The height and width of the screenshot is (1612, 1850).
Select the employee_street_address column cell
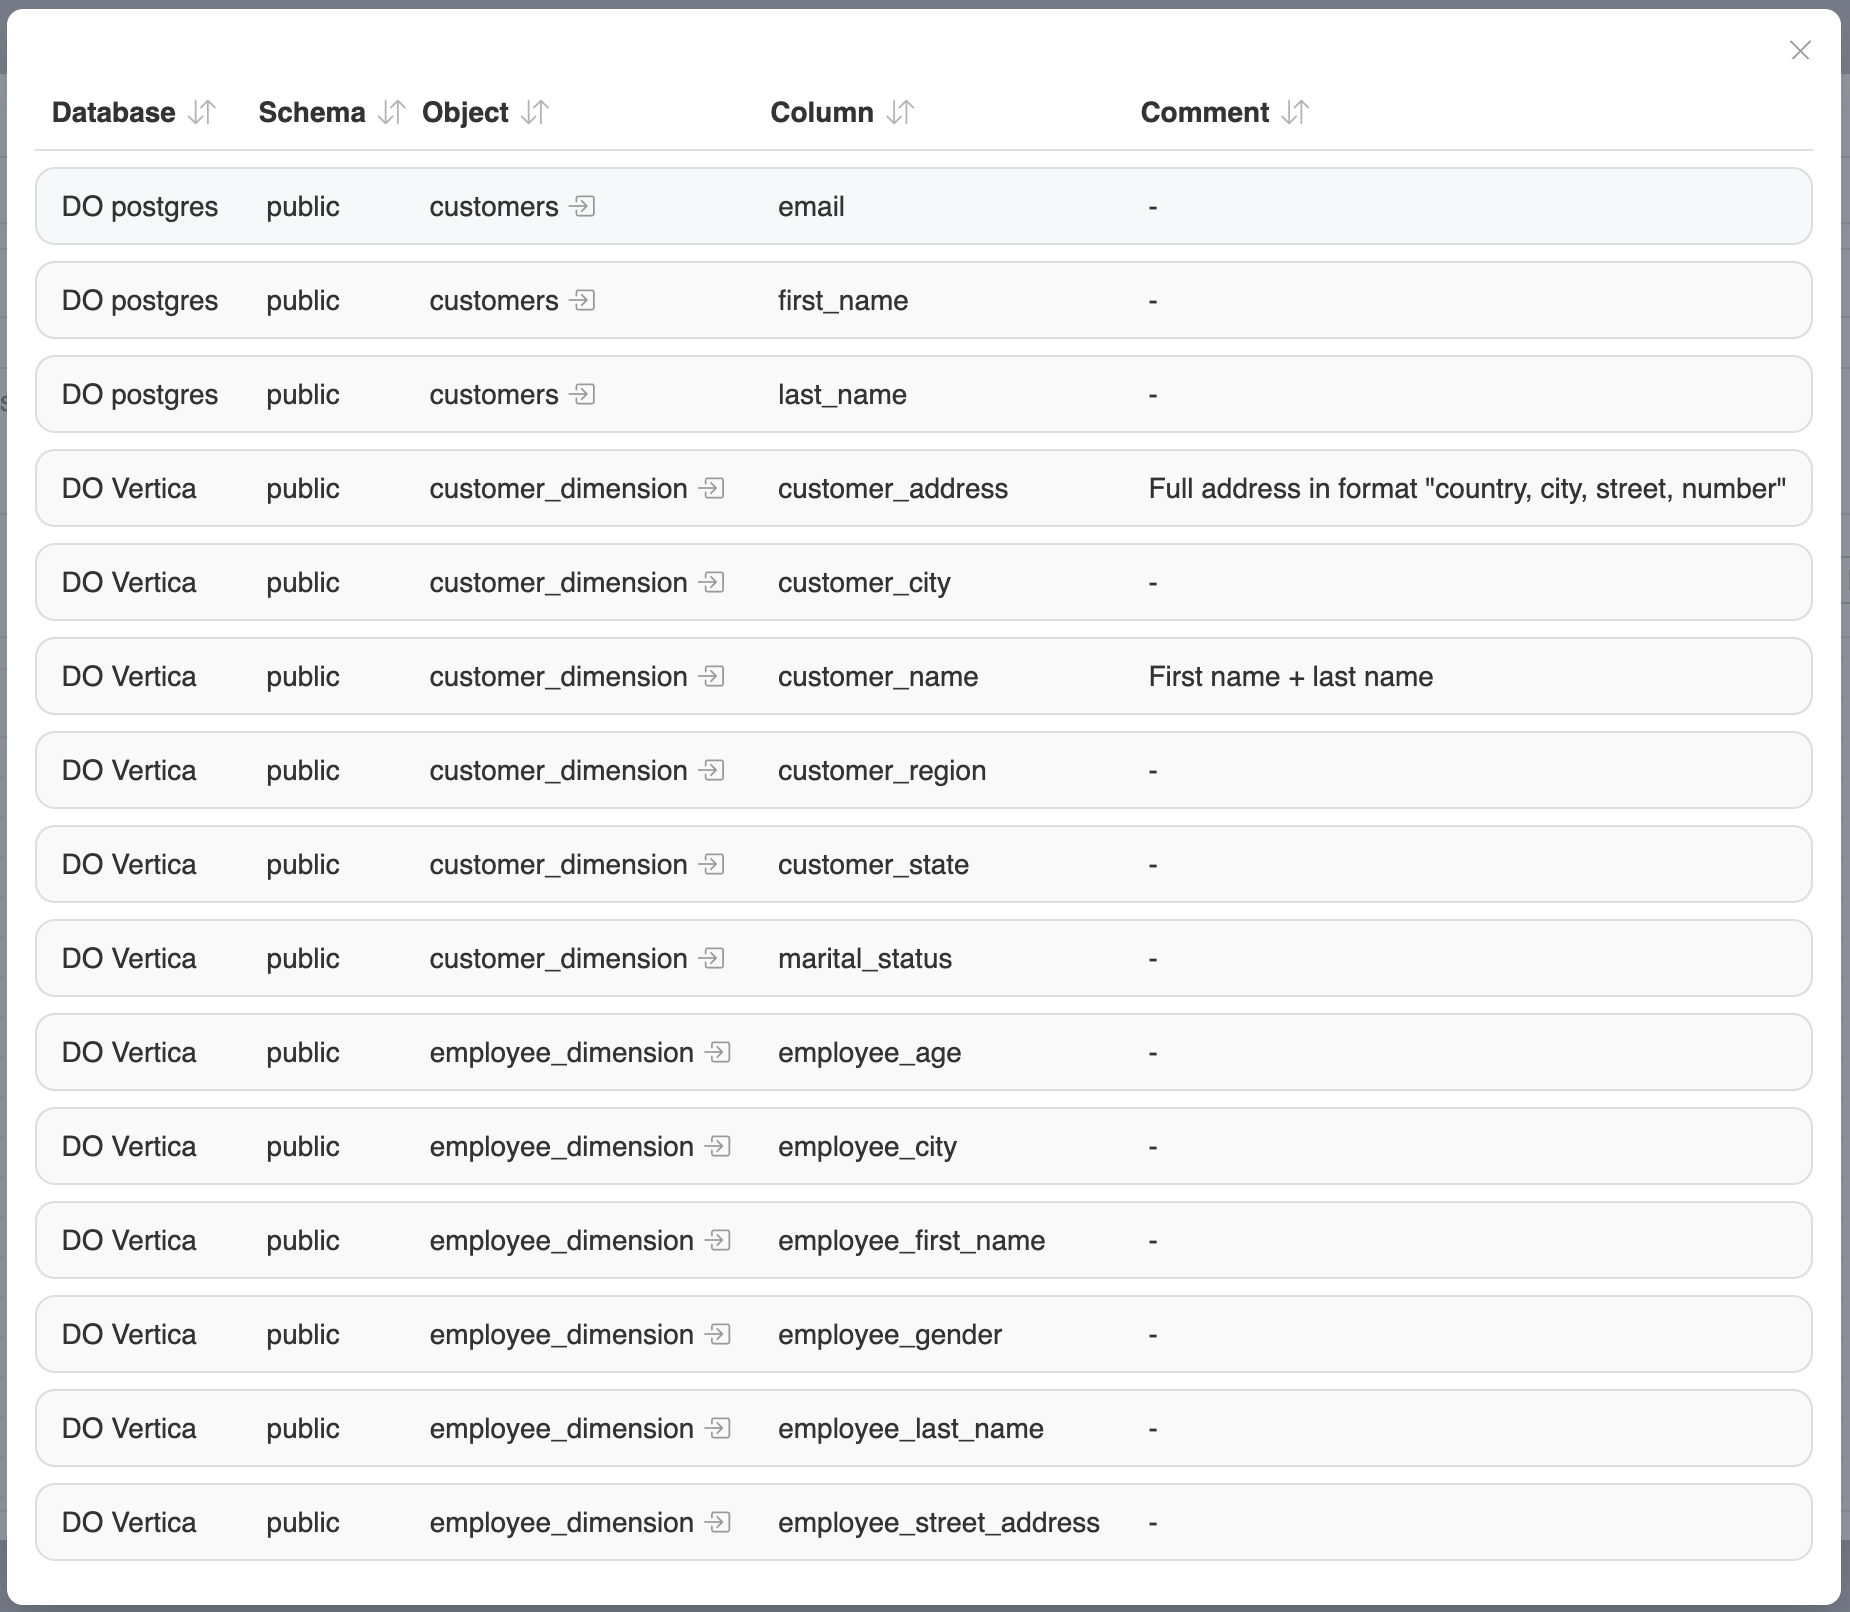(x=939, y=1522)
